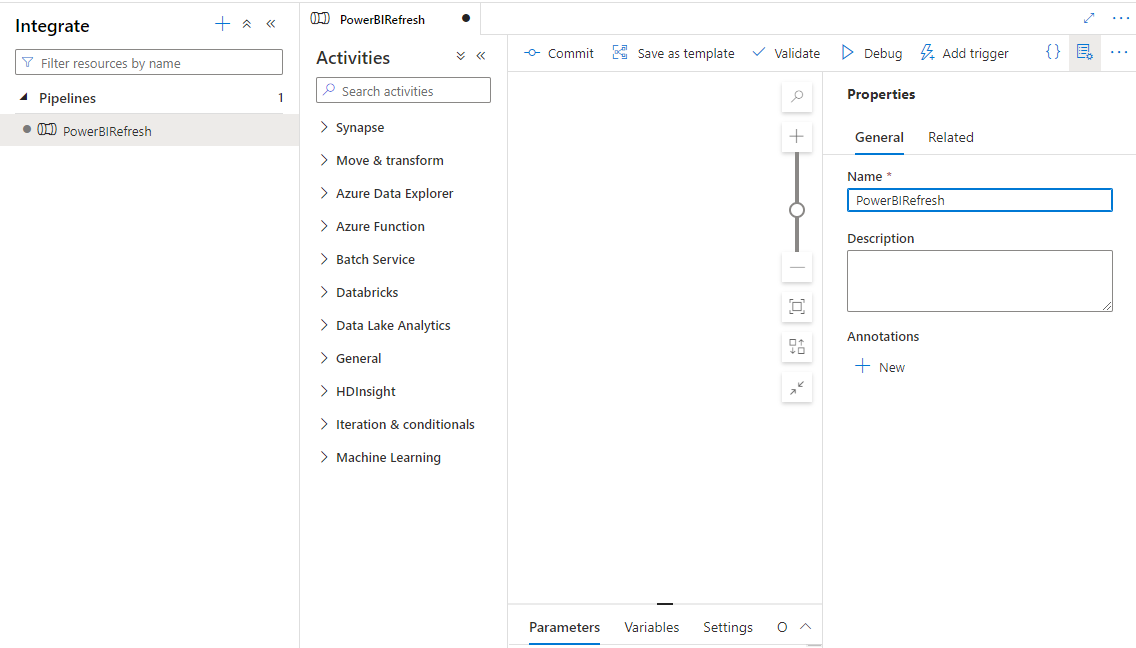Click the Search activities field
This screenshot has height=648, width=1136.
pos(404,90)
